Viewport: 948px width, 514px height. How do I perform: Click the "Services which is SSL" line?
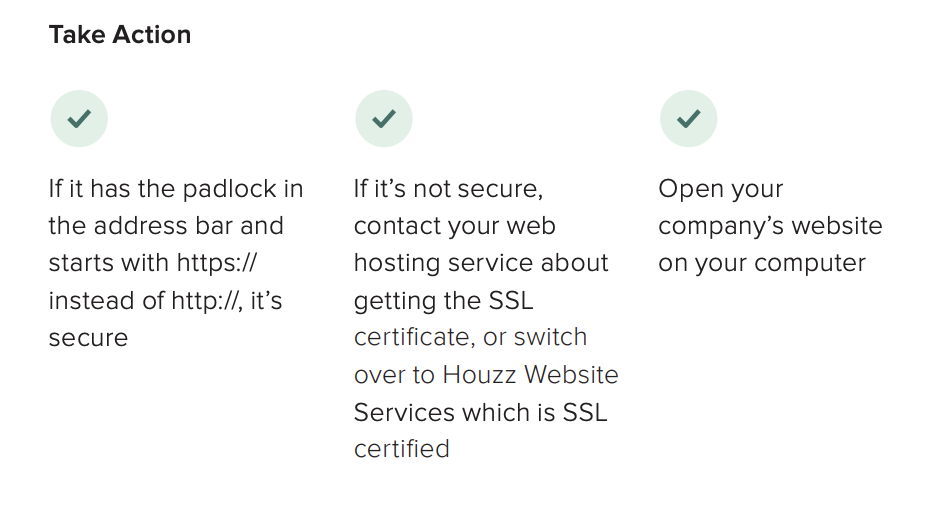tap(480, 412)
